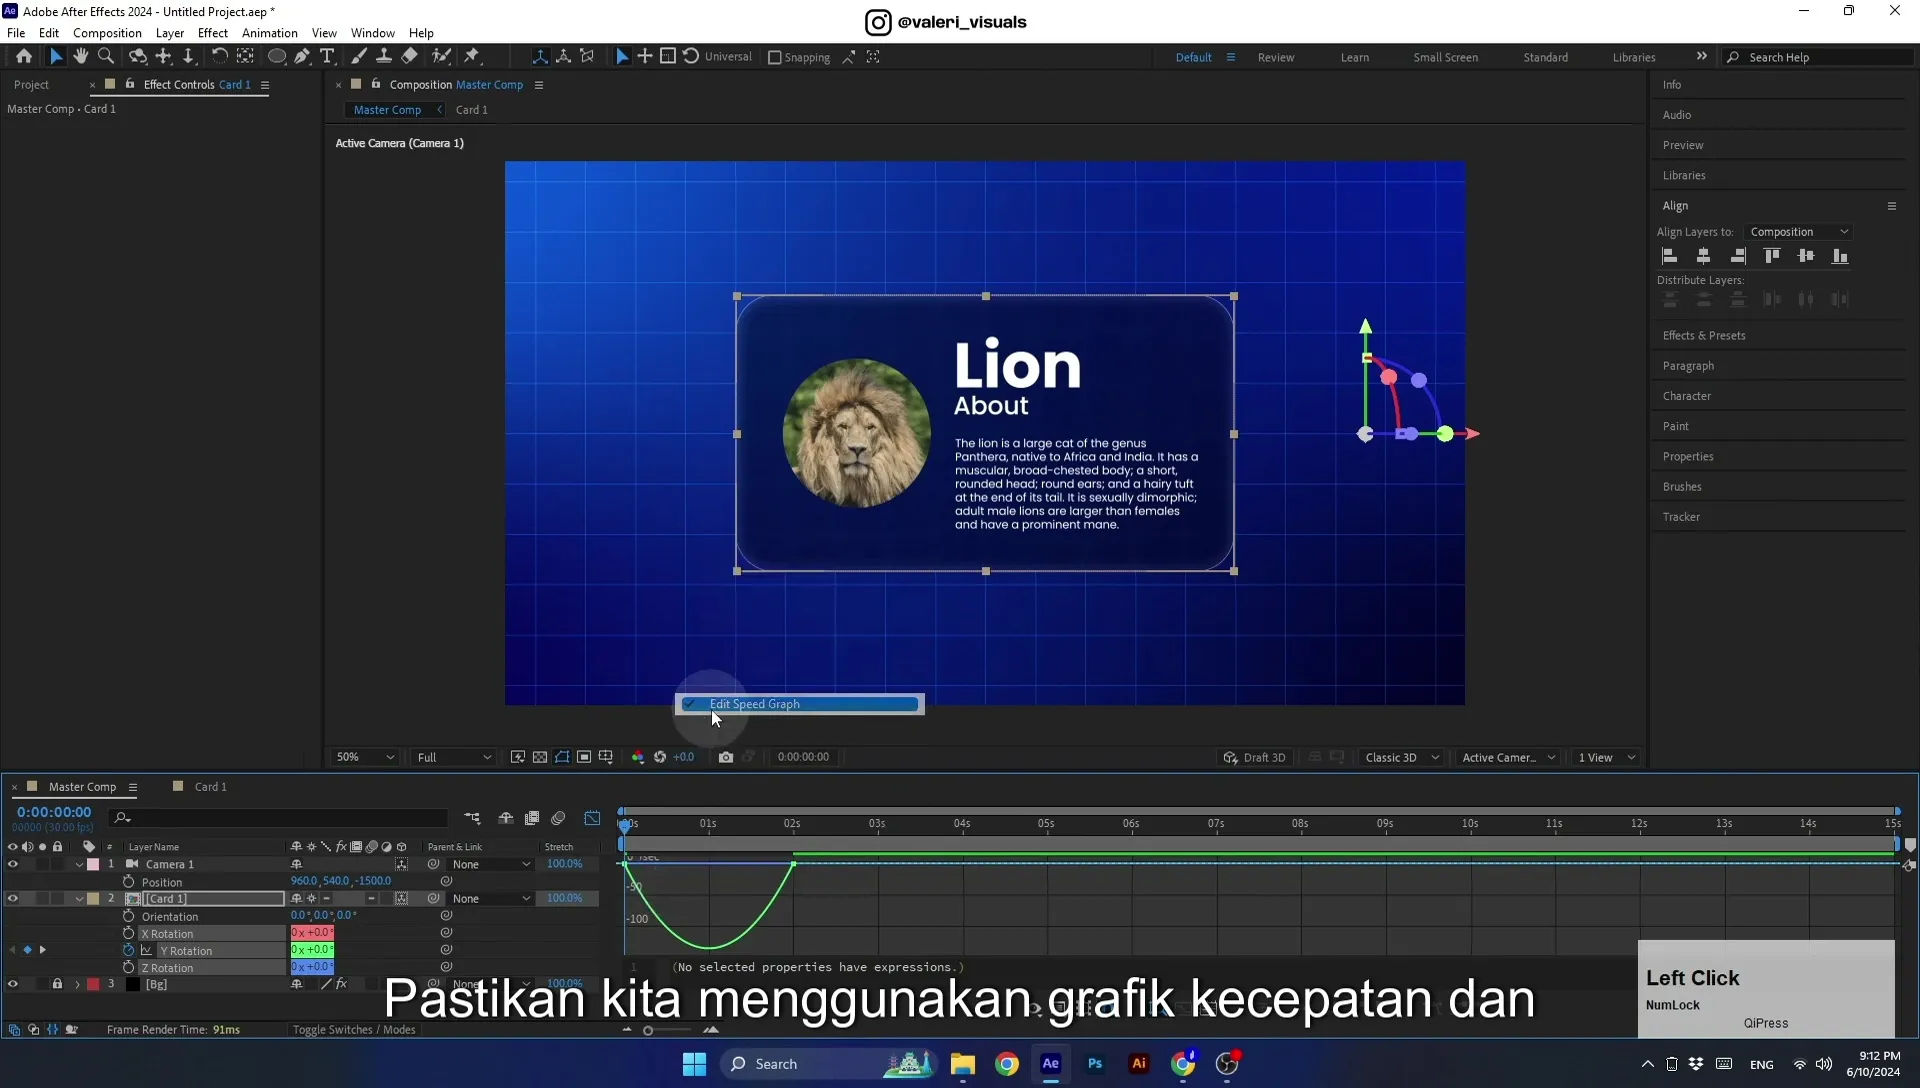The height and width of the screenshot is (1088, 1920).
Task: Choose Edit Speed Graph in the popup menu
Action: [x=799, y=704]
